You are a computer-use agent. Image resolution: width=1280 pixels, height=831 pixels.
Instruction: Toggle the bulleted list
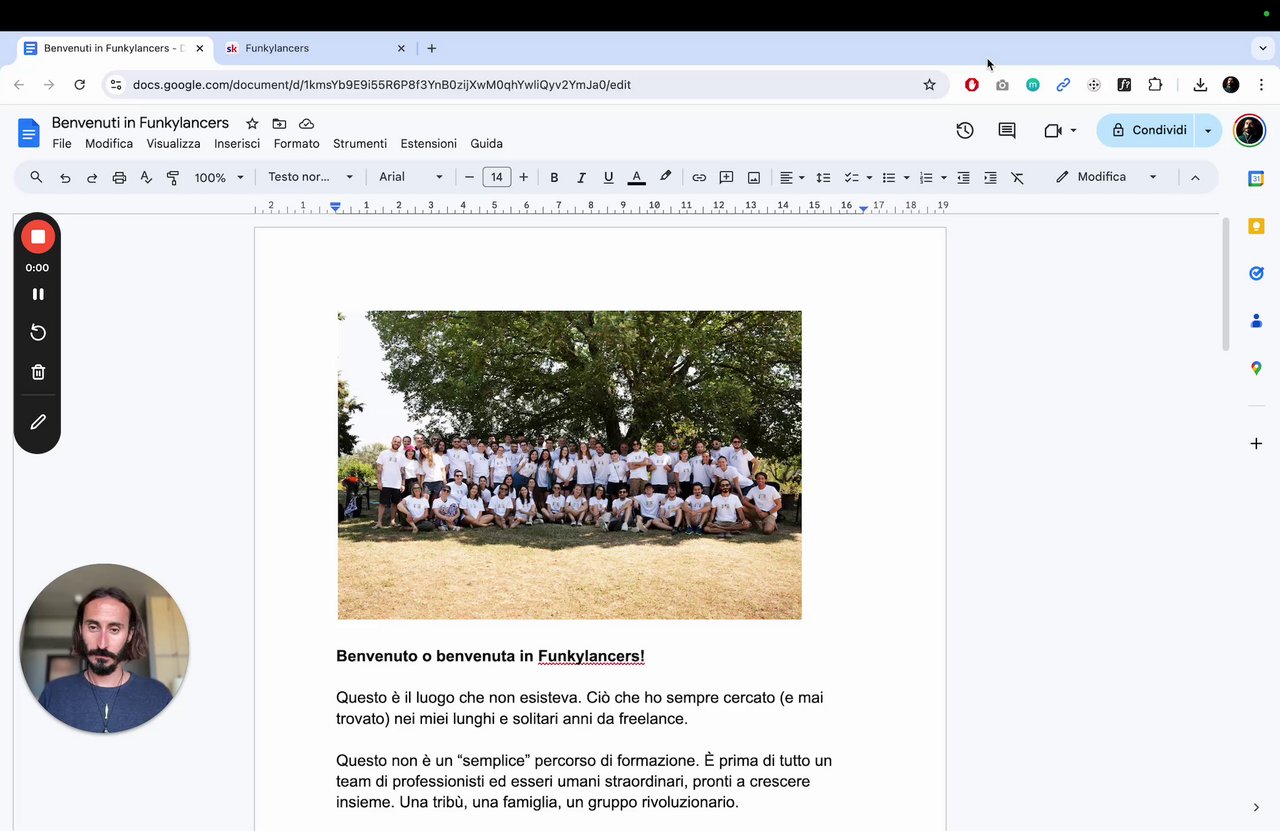pyautogui.click(x=888, y=177)
